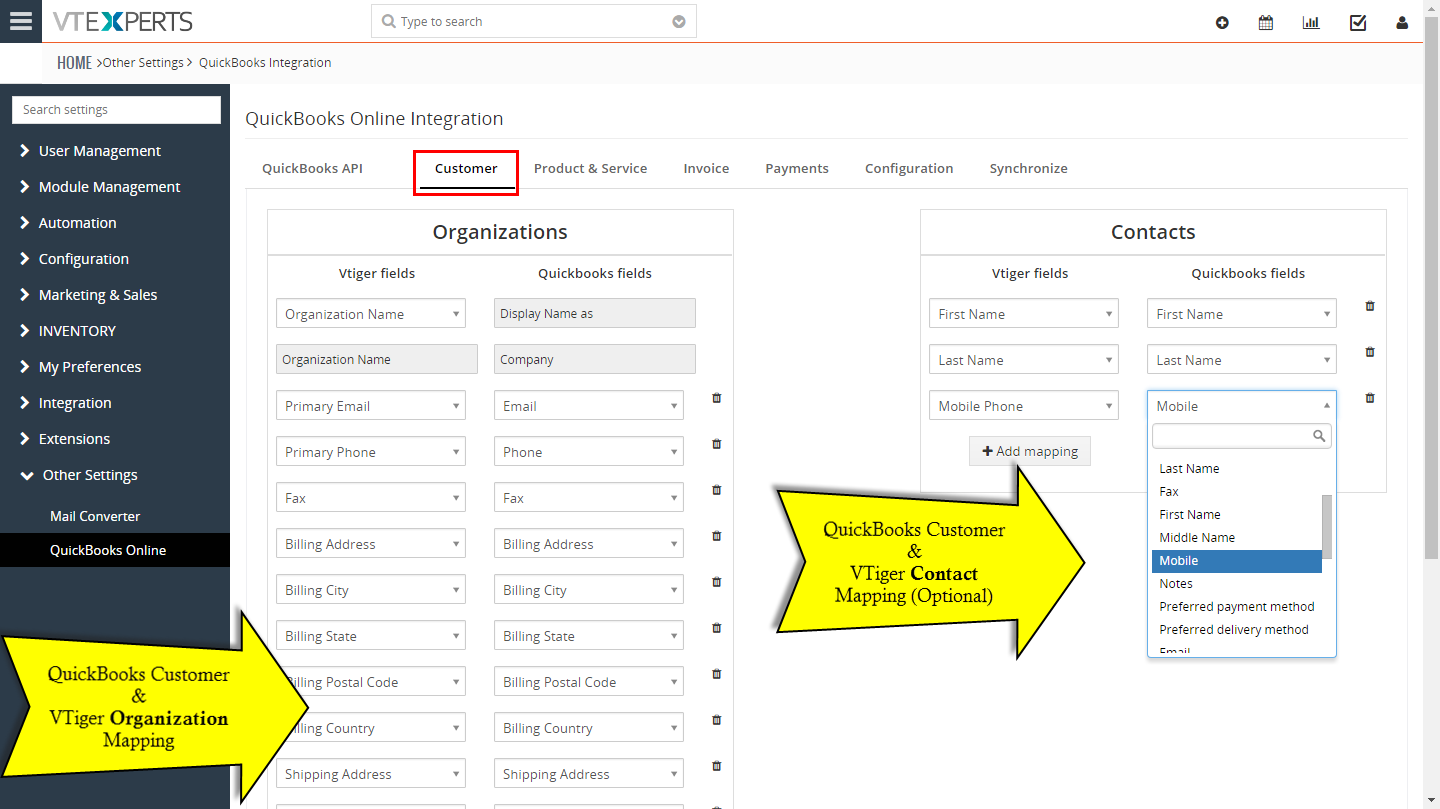
Task: Choose Preferred delivery method option
Action: pos(1237,629)
